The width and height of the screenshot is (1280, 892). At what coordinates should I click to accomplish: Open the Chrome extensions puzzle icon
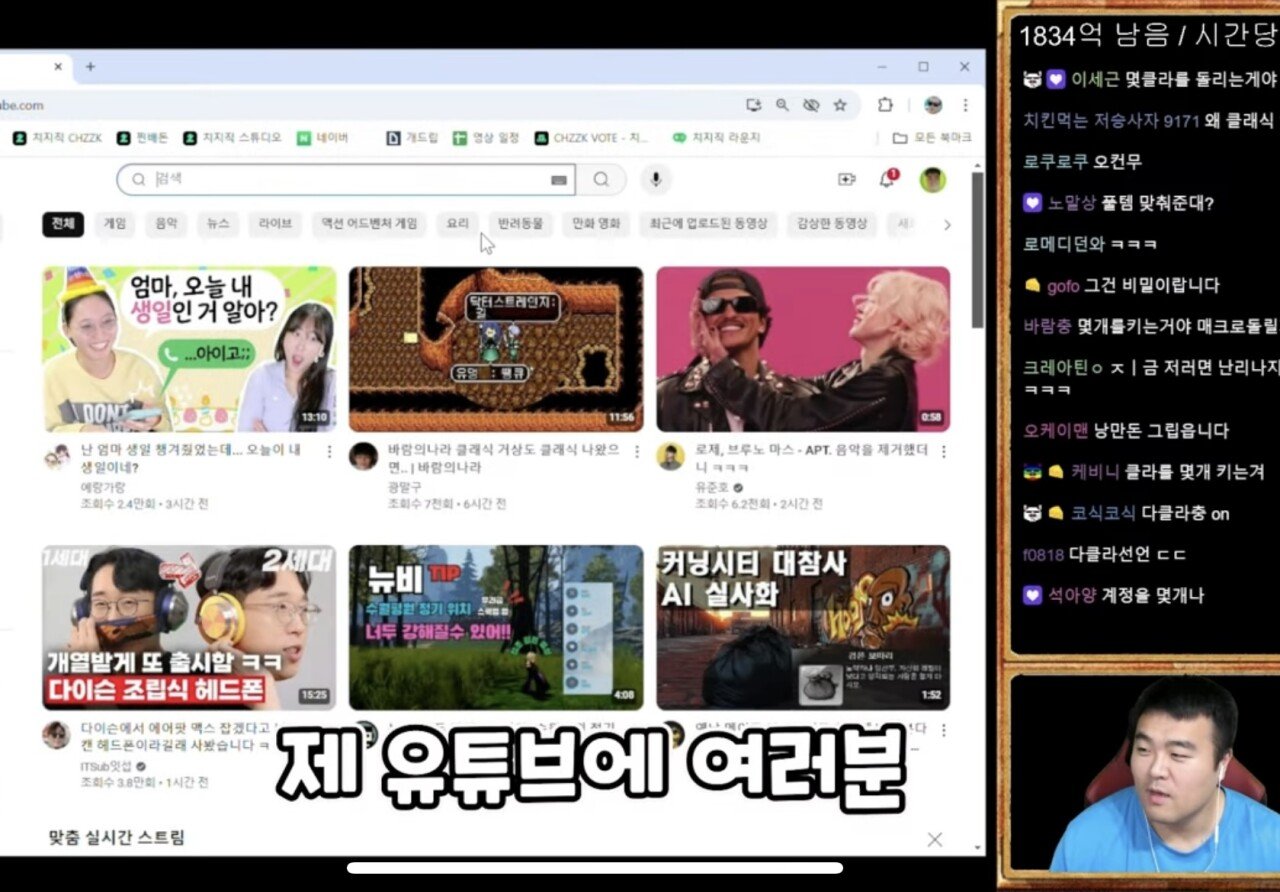(885, 105)
